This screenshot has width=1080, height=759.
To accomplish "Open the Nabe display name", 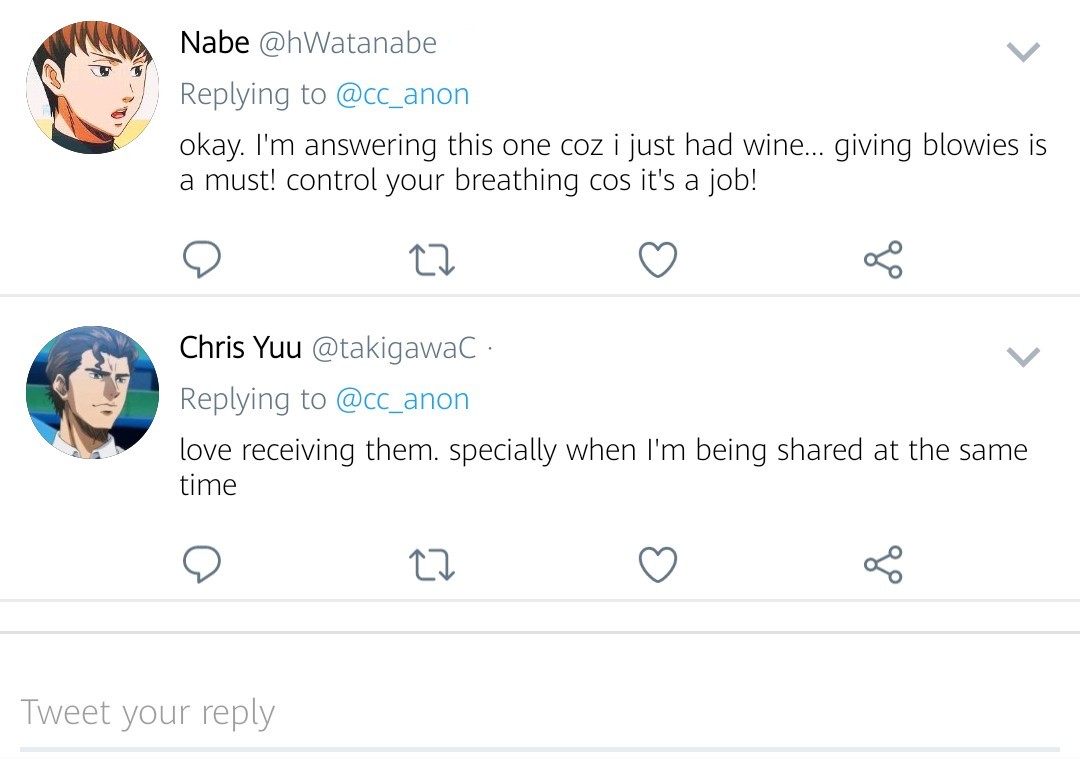I will (214, 43).
